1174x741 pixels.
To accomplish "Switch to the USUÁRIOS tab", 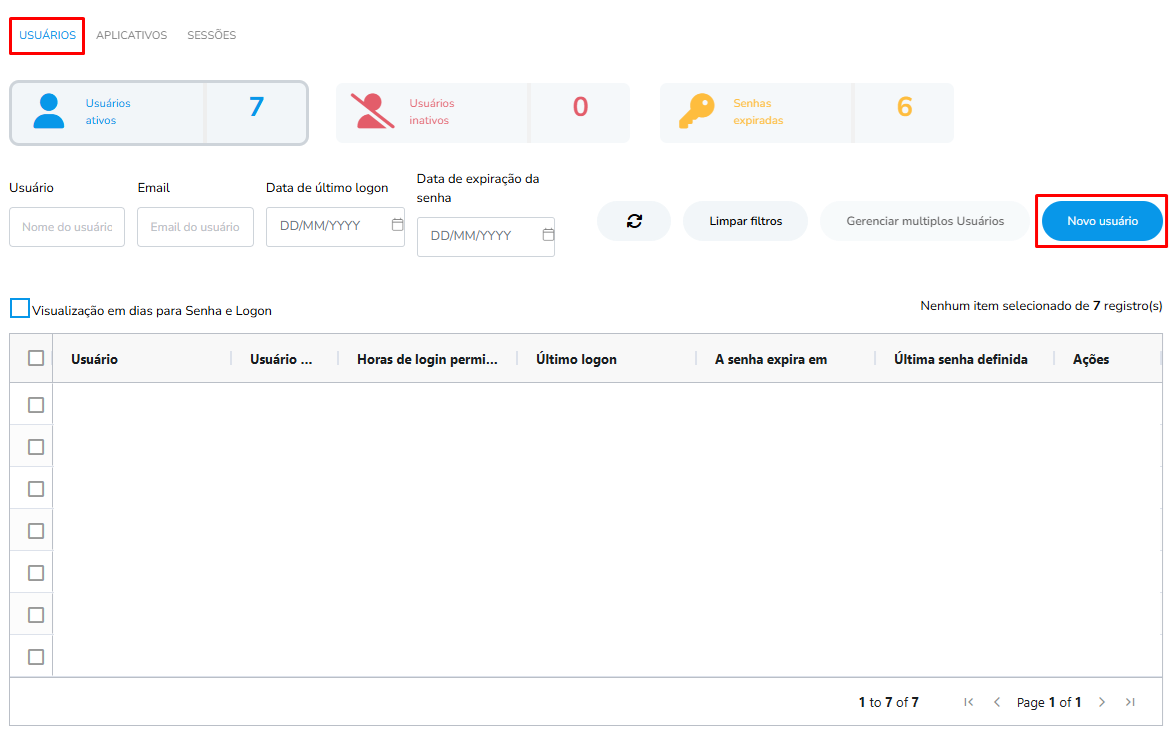I will [x=47, y=35].
